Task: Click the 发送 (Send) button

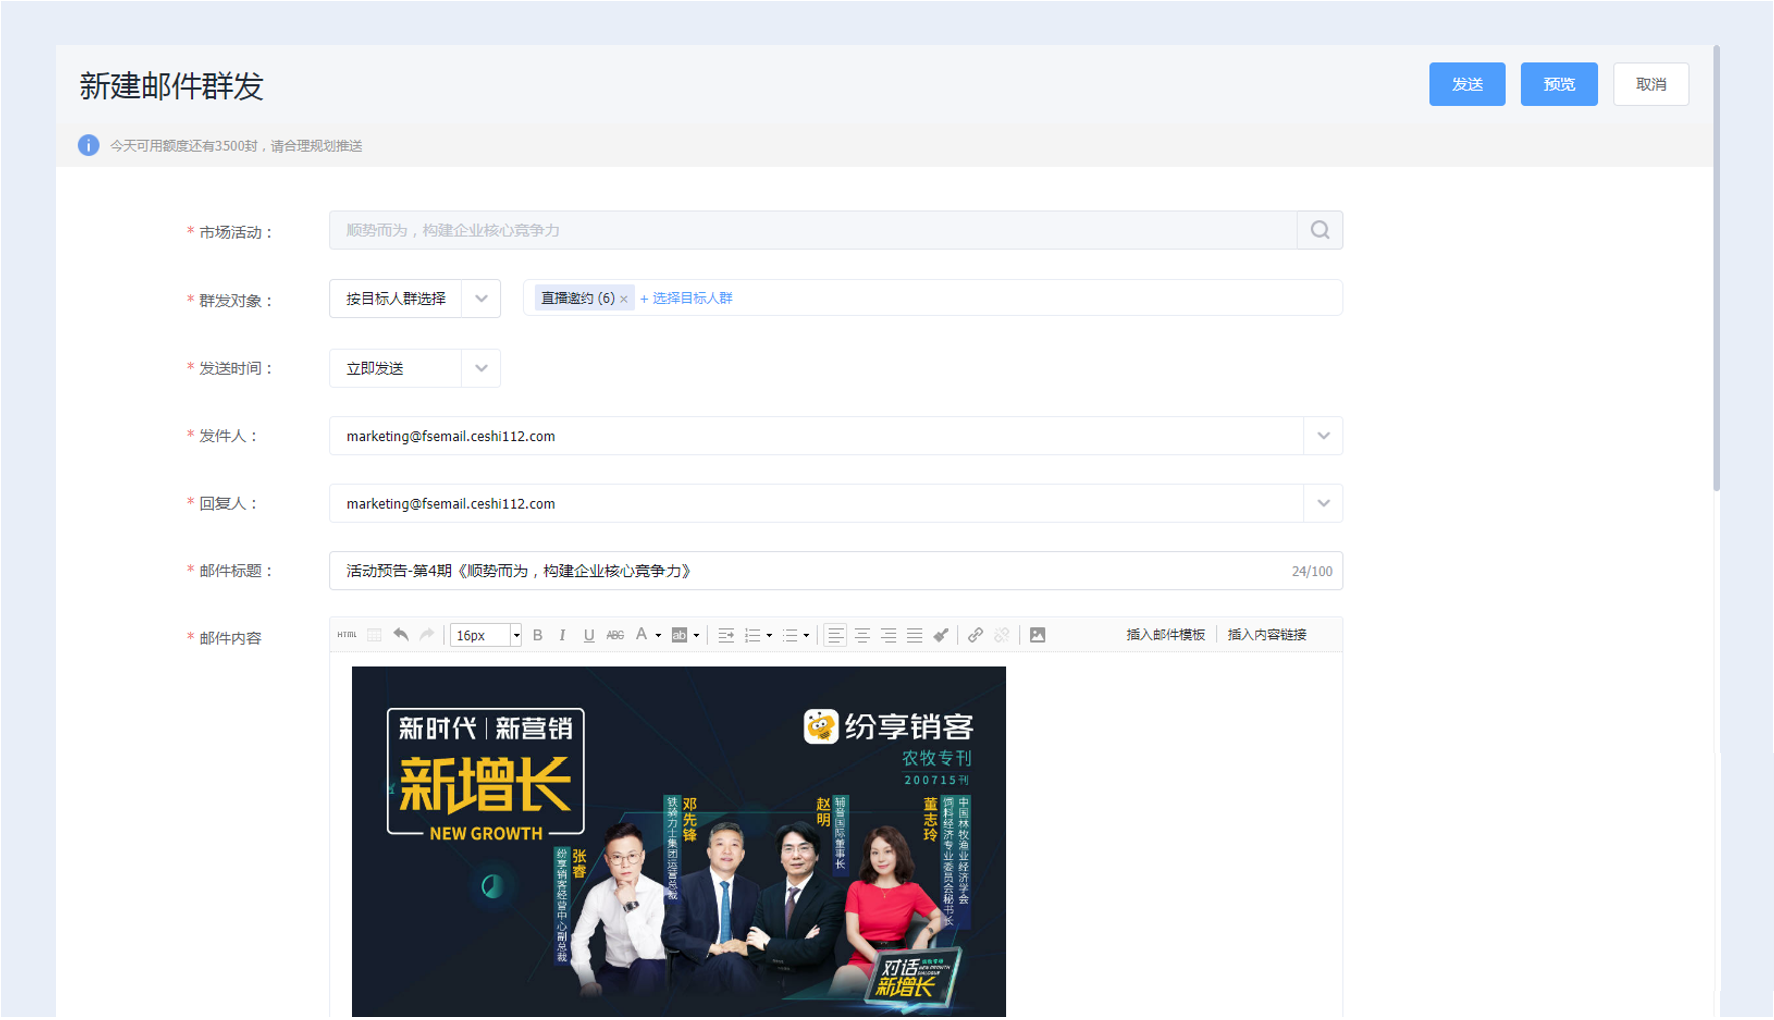Action: click(x=1466, y=84)
